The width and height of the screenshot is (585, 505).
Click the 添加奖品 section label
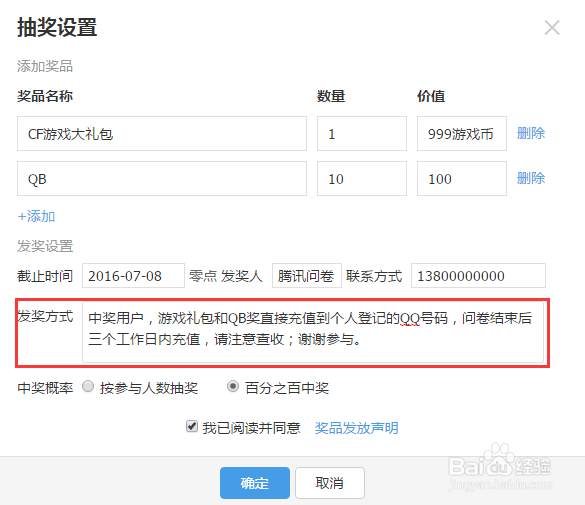click(45, 66)
